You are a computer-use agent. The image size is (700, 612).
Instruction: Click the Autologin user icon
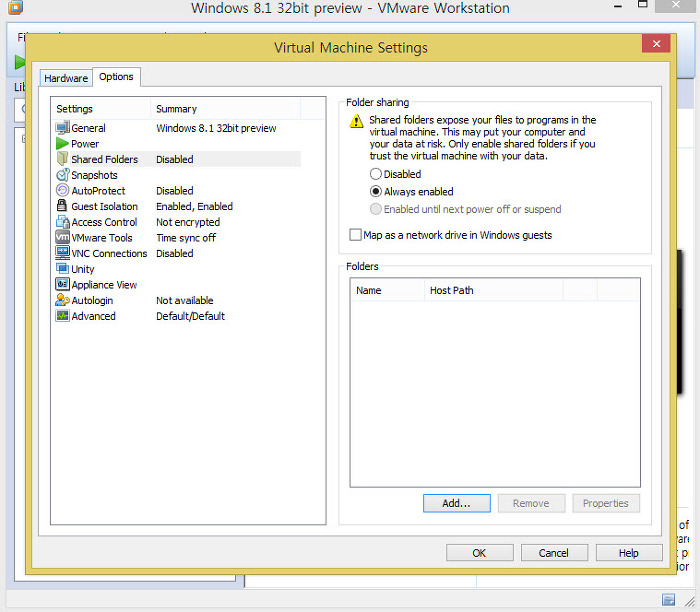(62, 300)
